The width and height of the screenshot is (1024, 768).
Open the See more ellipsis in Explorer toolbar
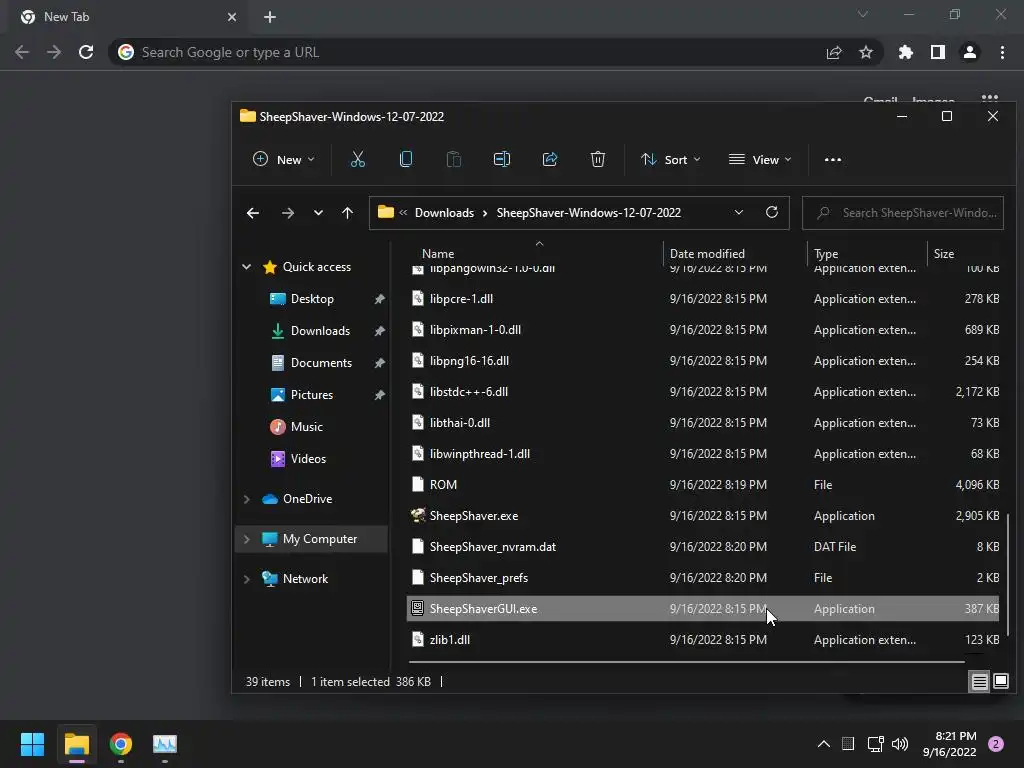[833, 159]
